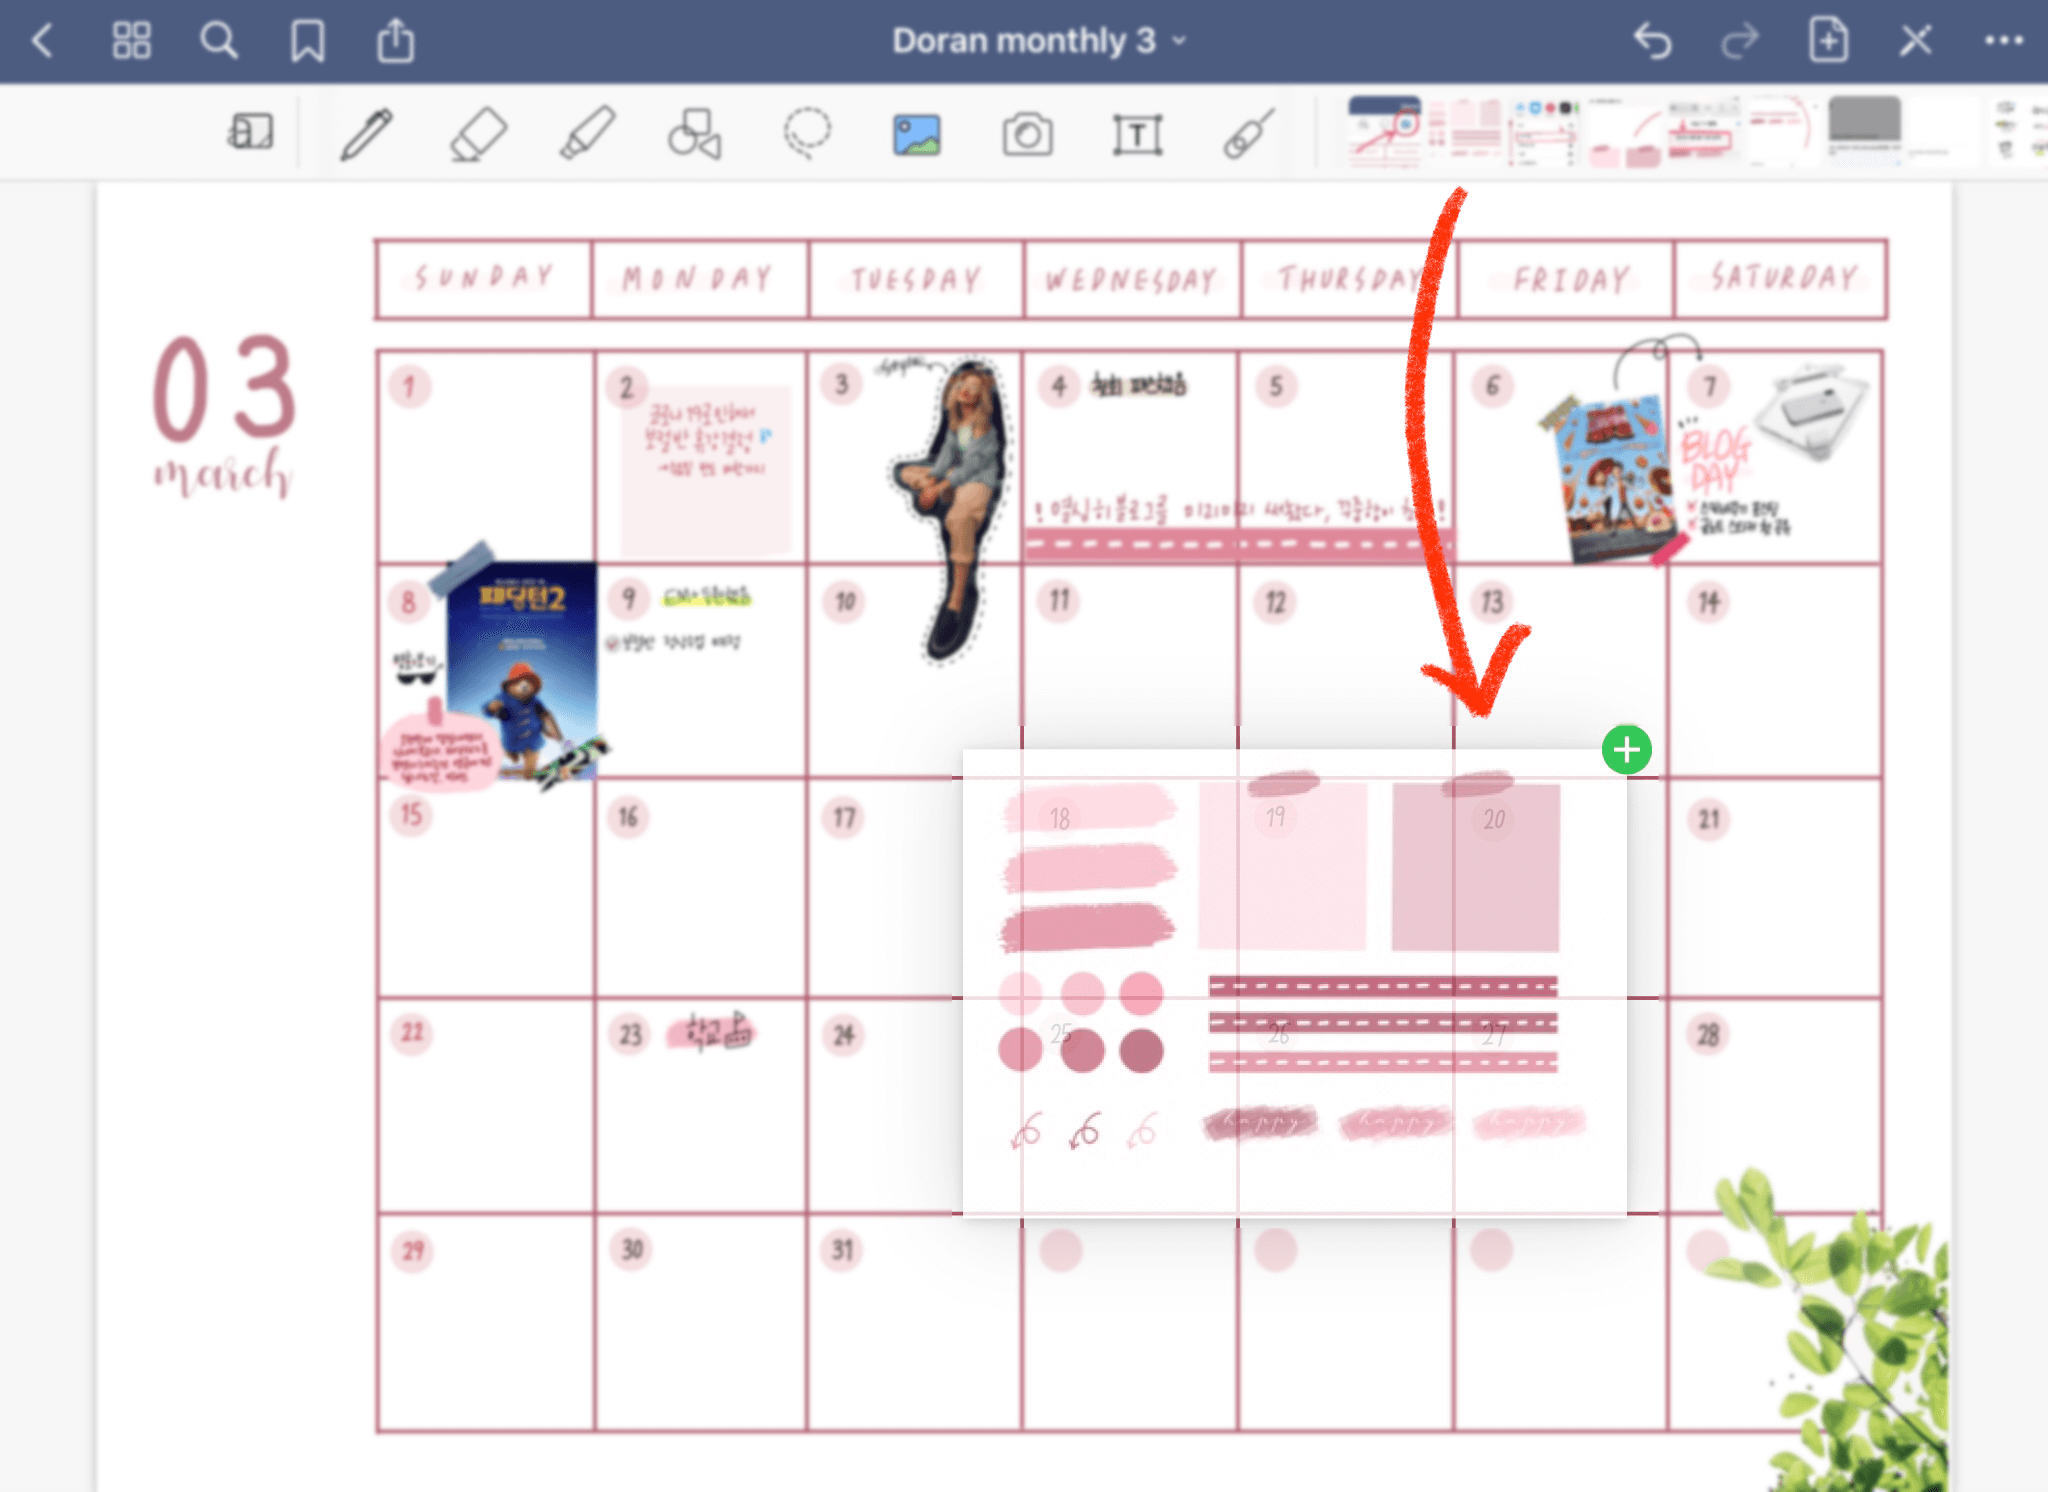Open the Image insert tool
This screenshot has width=2048, height=1492.
[916, 134]
